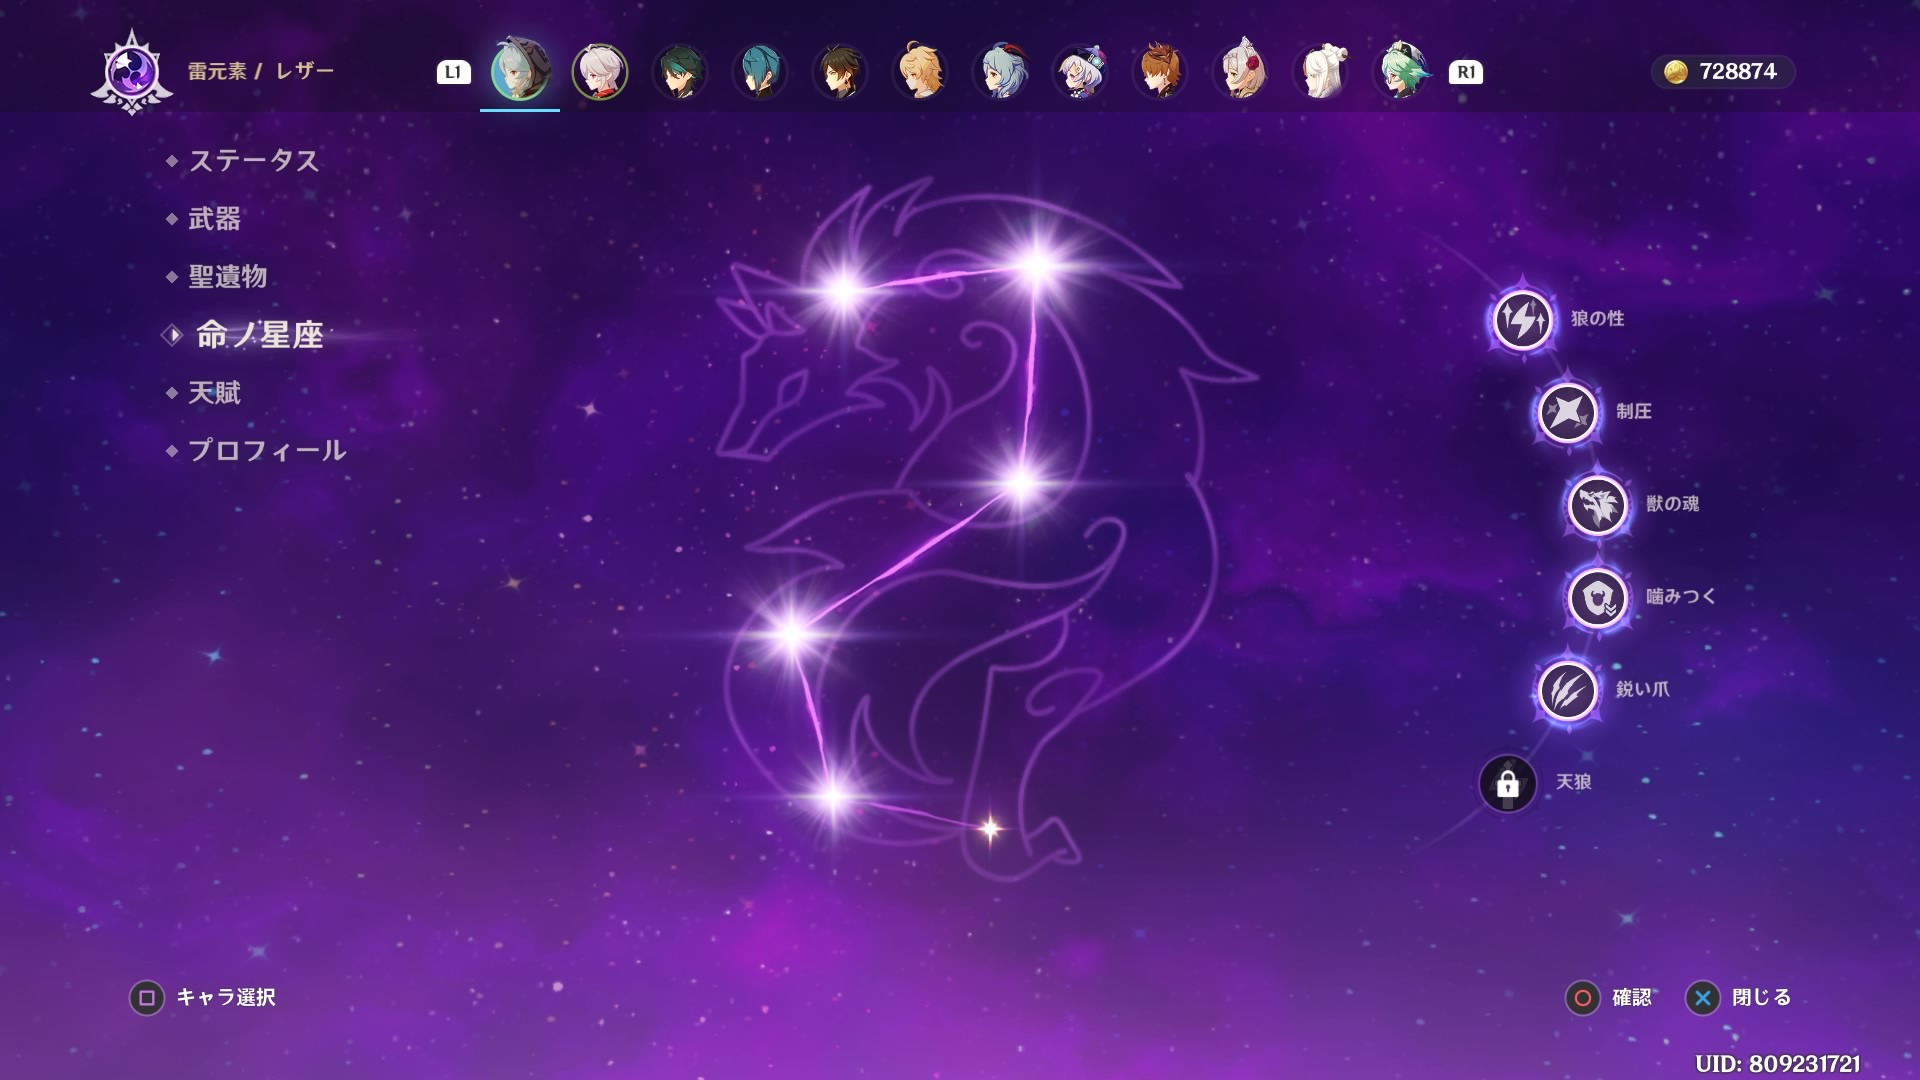
Task: Open the 獣の魂 wolf head icon
Action: click(1597, 504)
